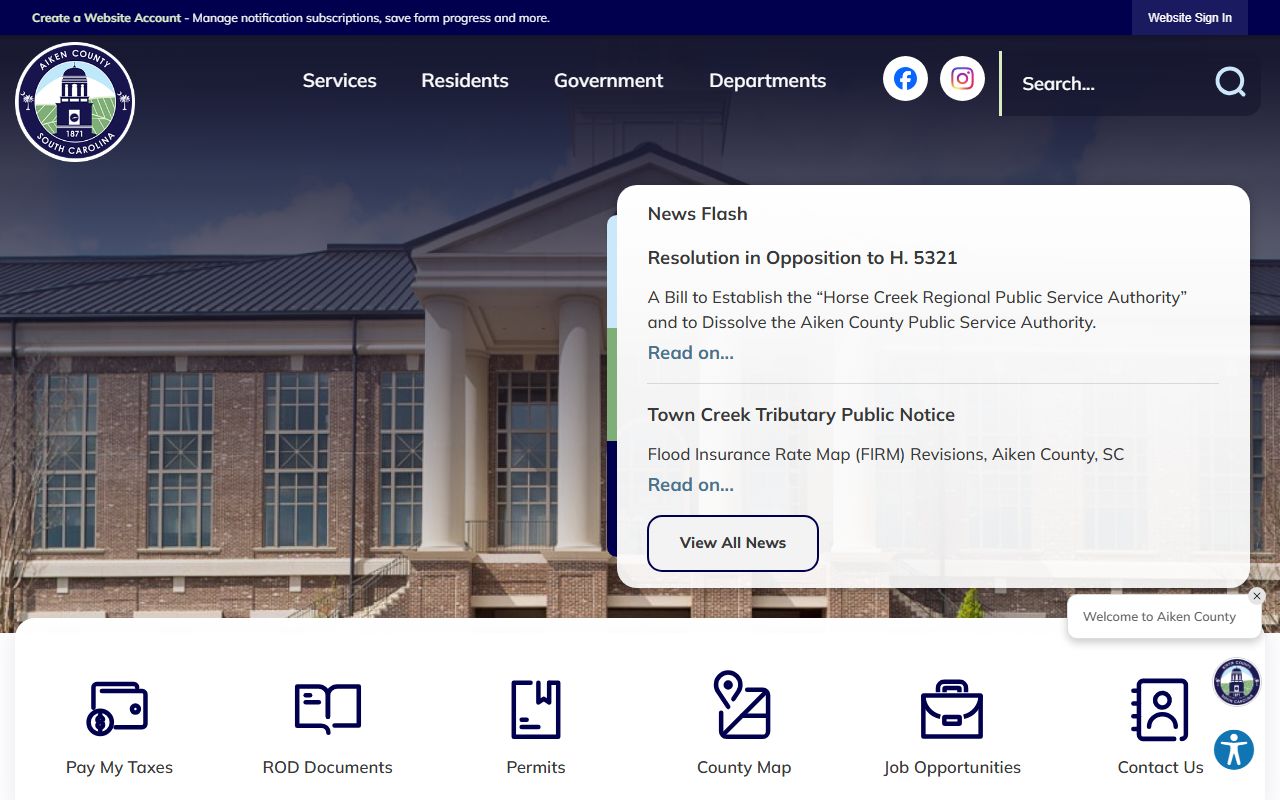Click the Pay My Taxes label
Screen dimensions: 1280x800
click(x=119, y=768)
